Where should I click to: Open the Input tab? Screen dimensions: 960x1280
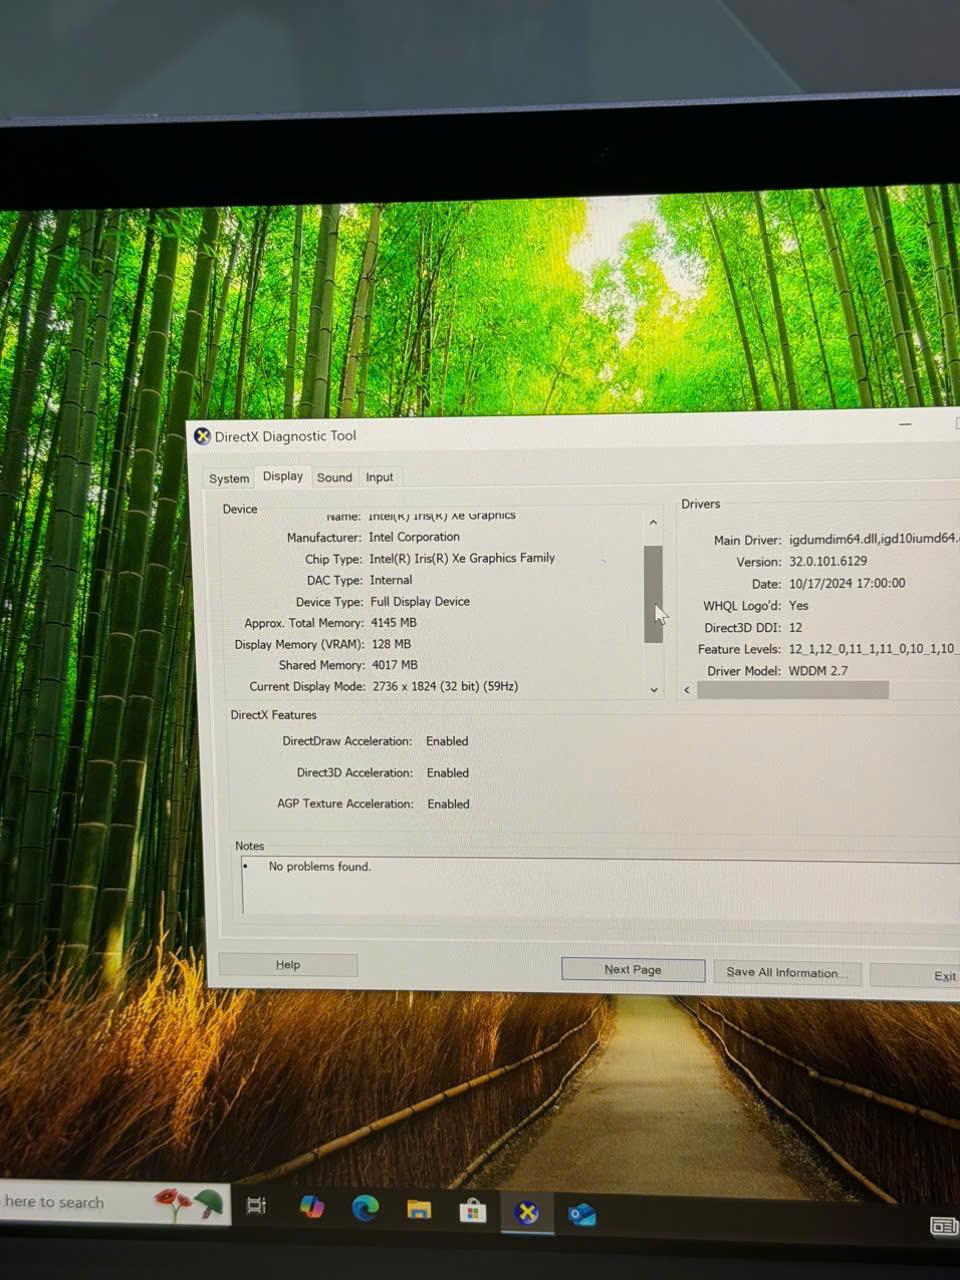[x=379, y=477]
